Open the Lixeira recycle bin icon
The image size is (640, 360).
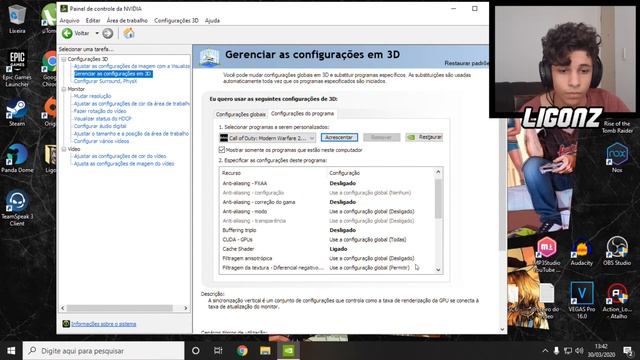tap(17, 19)
